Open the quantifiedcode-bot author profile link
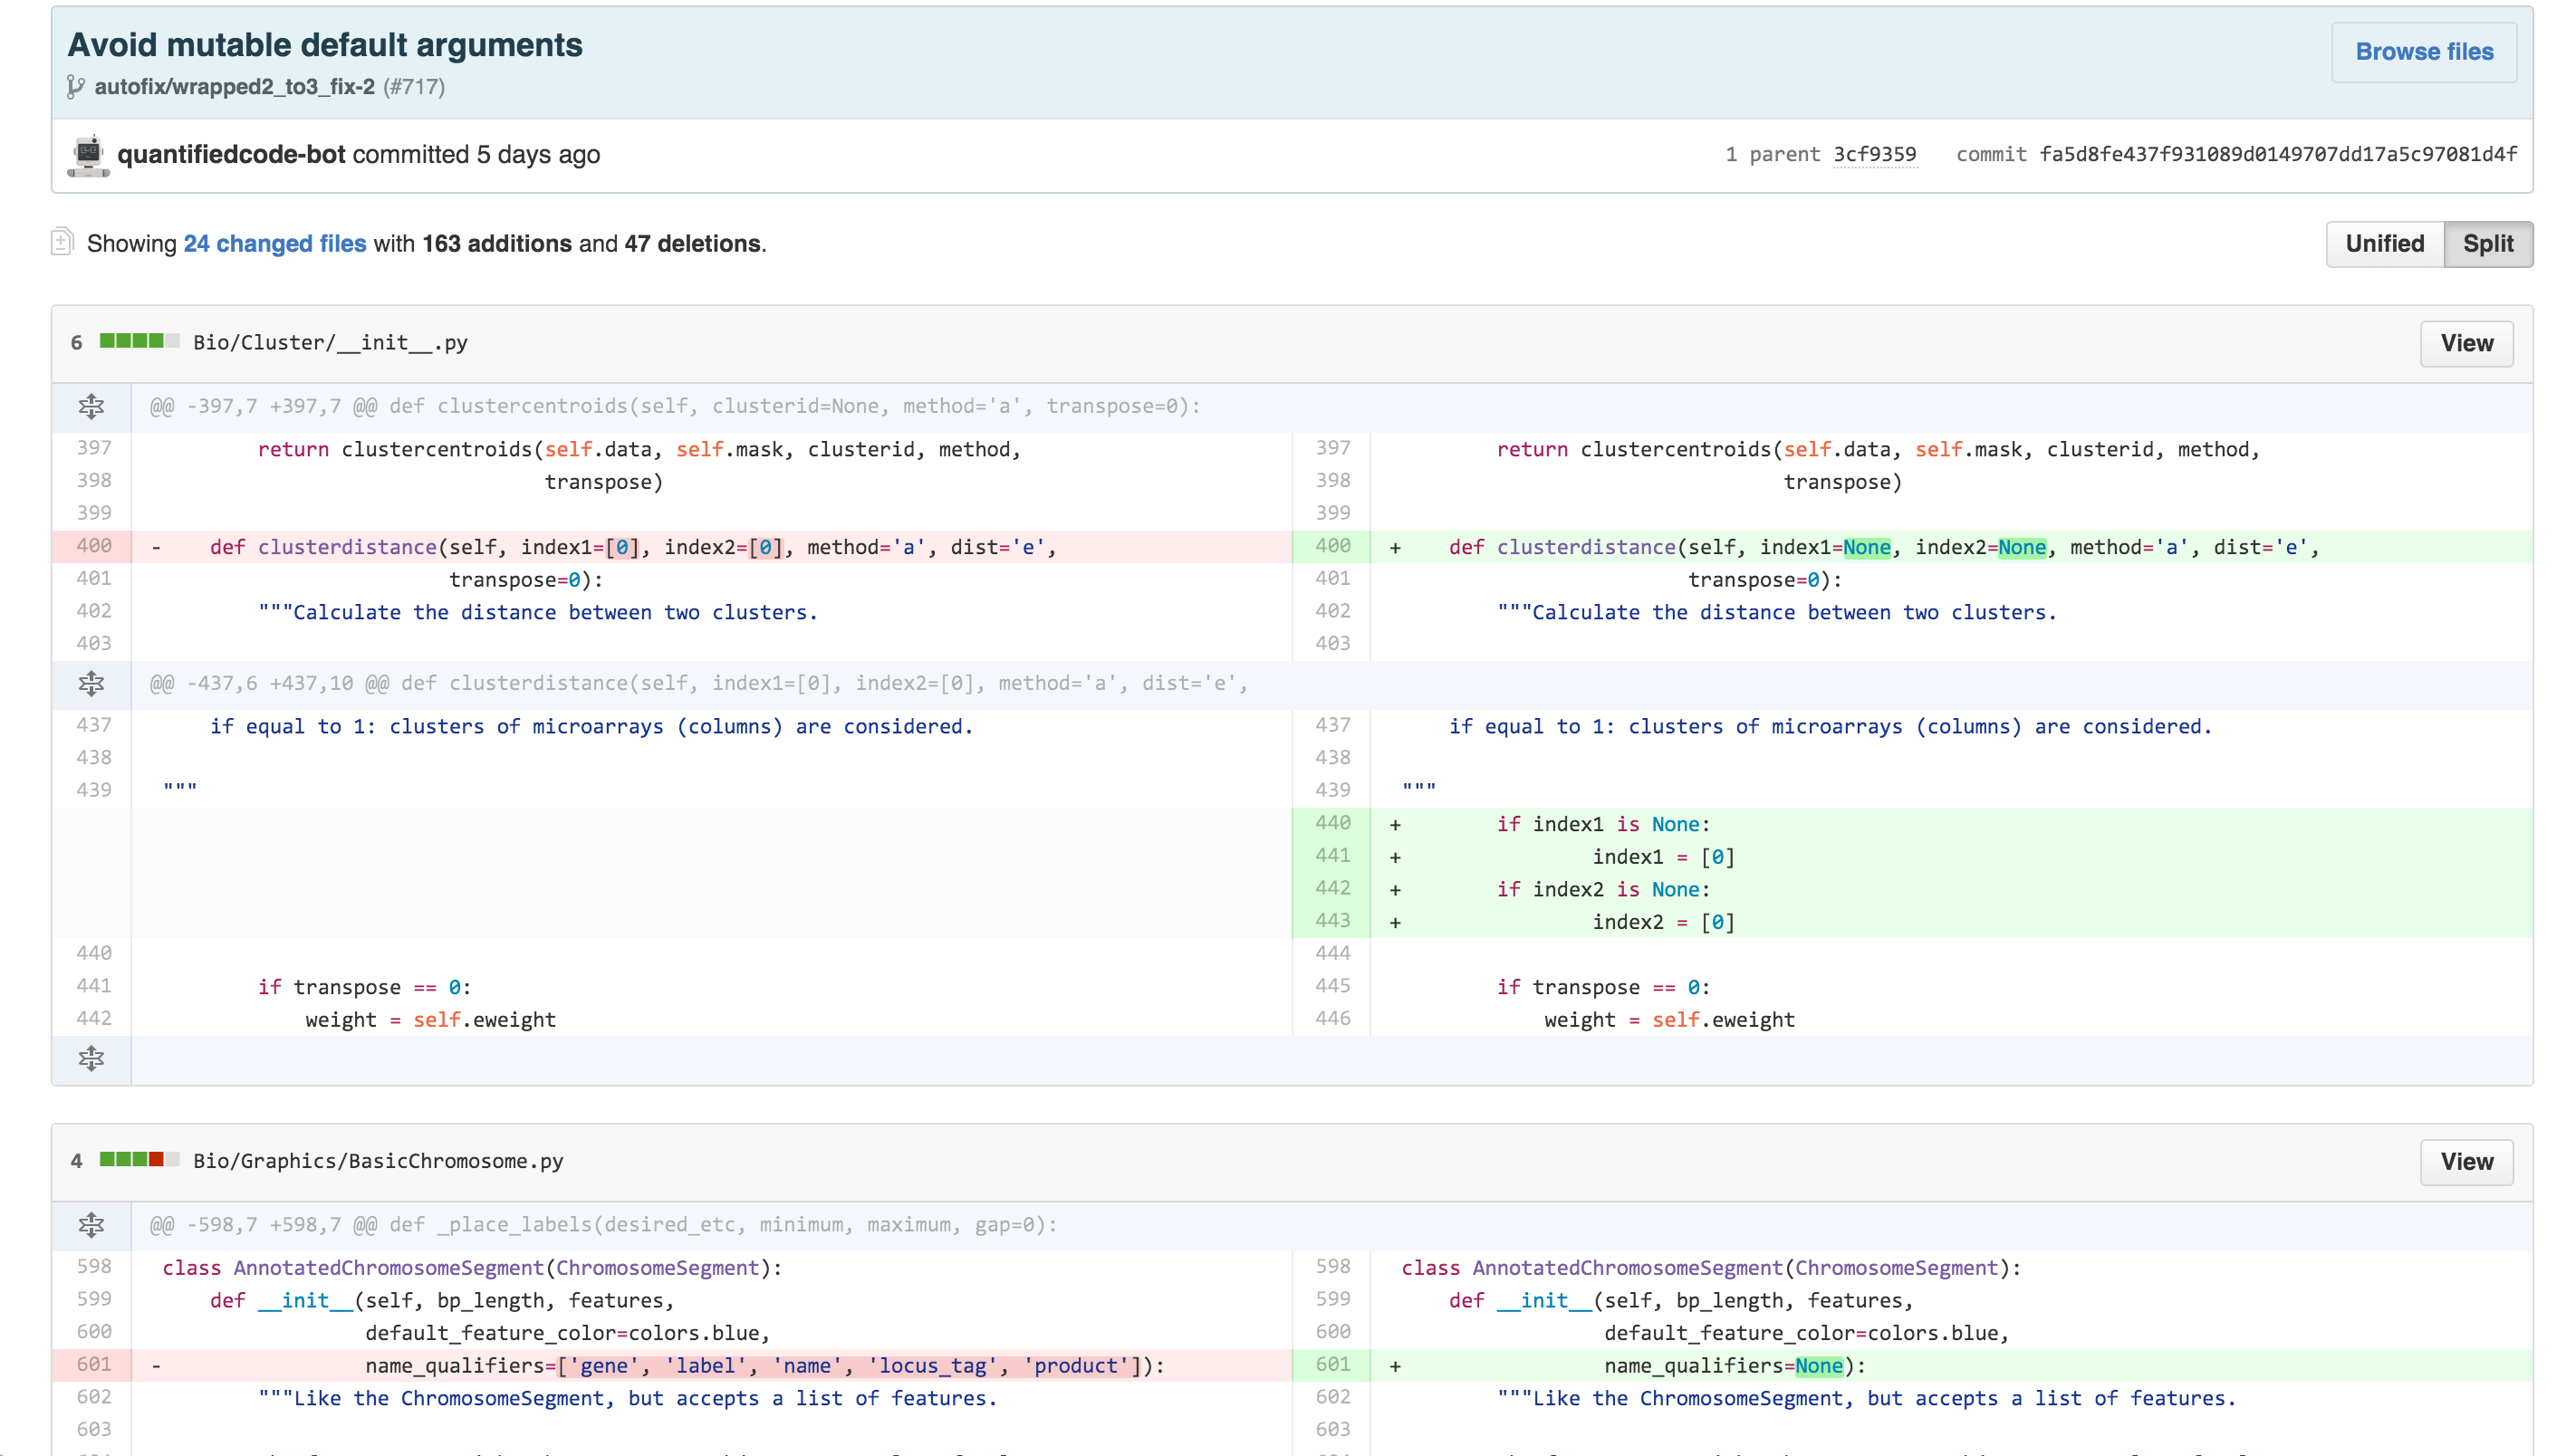2576x1456 pixels. pyautogui.click(x=231, y=155)
